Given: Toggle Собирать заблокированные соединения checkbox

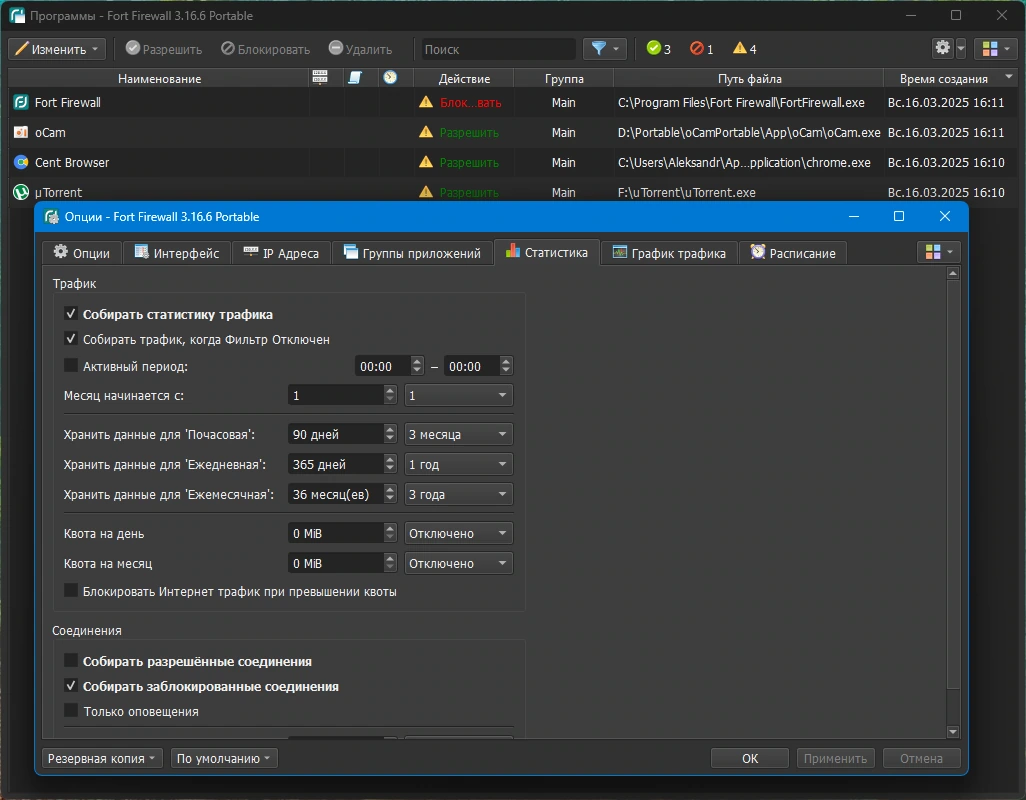Looking at the screenshot, I should [71, 686].
